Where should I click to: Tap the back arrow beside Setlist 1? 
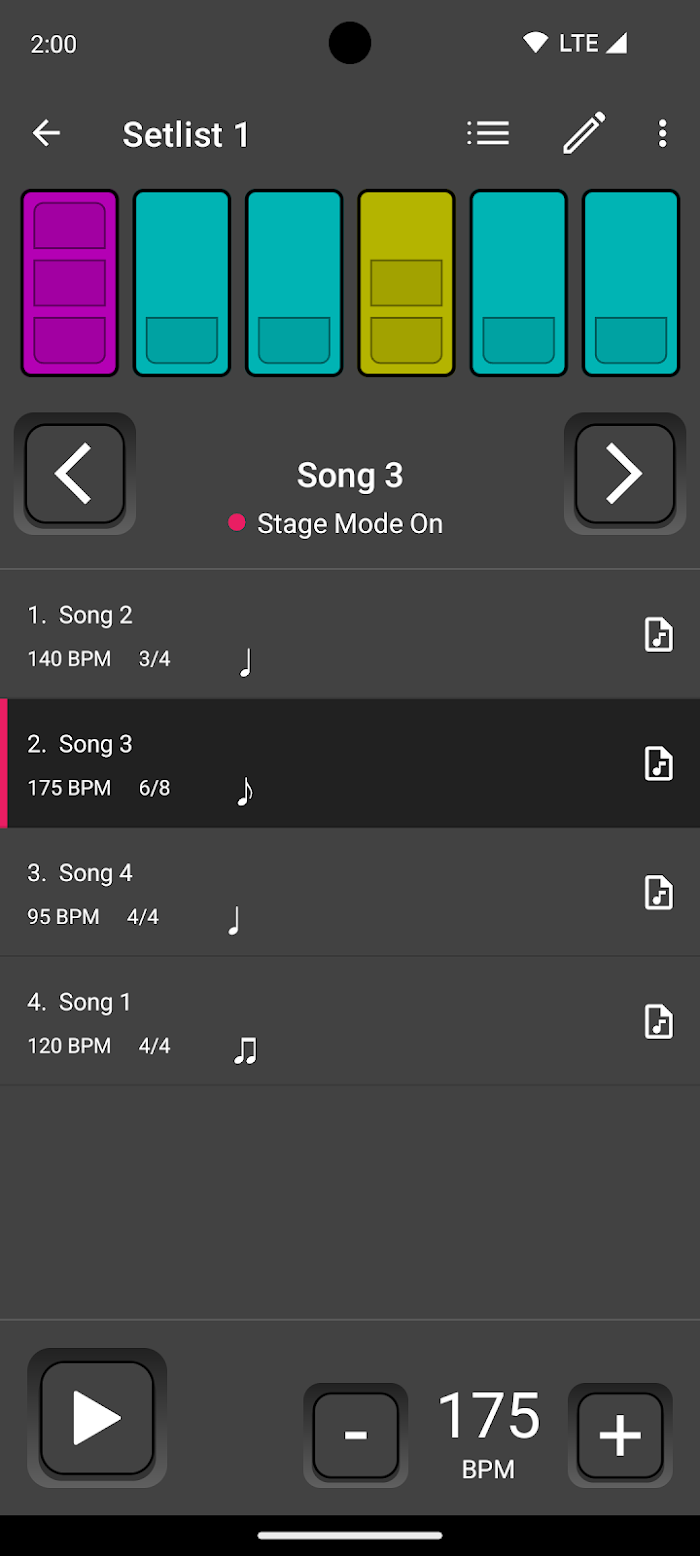46,133
